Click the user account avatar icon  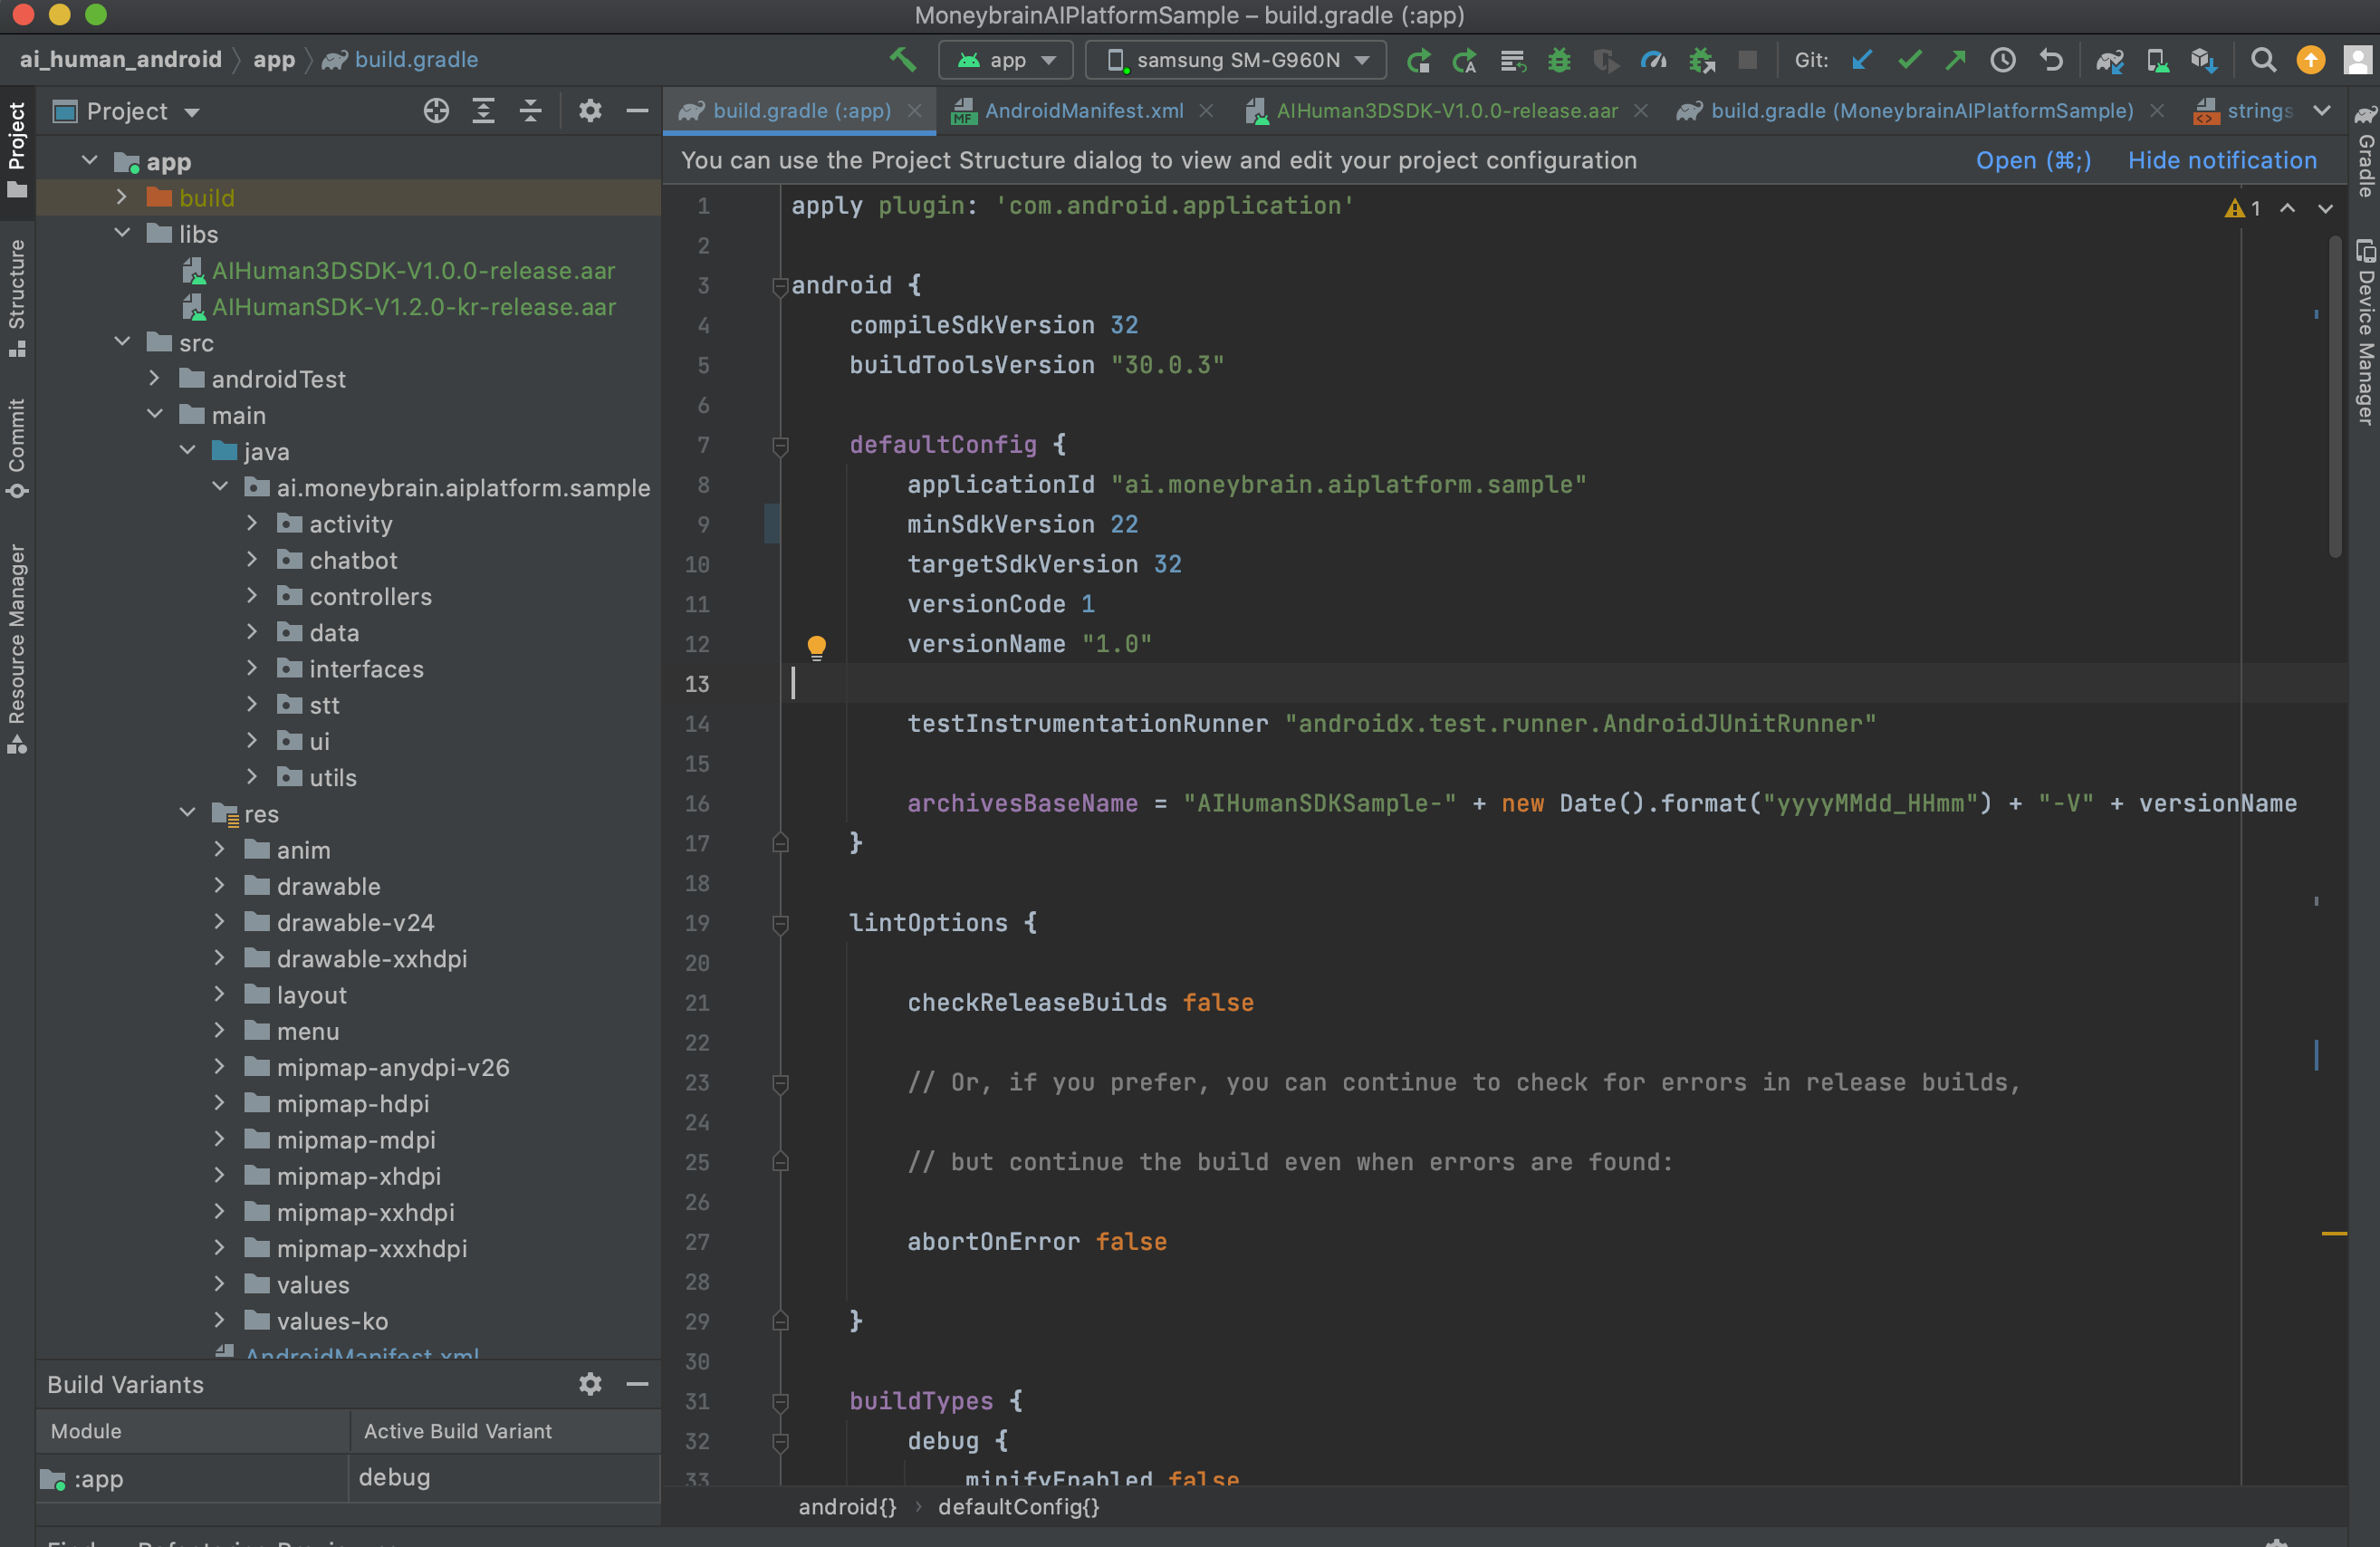point(2357,60)
